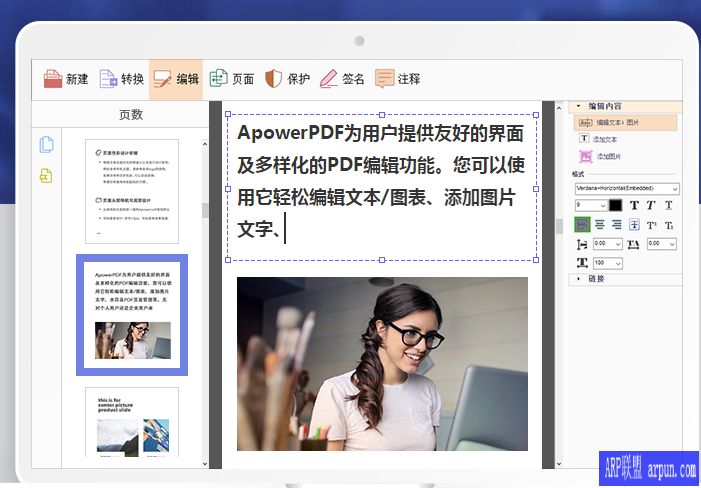Collapse the 编辑内容 section arrow
The height and width of the screenshot is (488, 701).
click(579, 106)
